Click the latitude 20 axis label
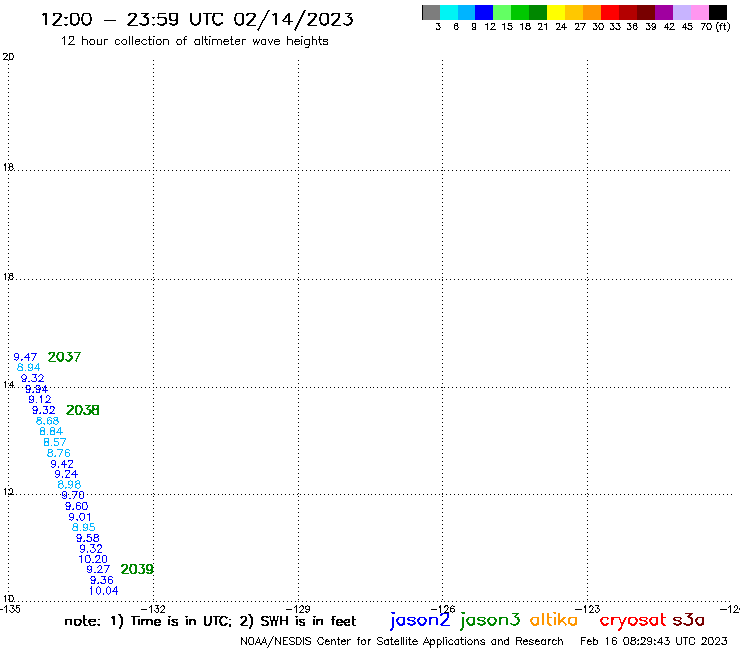The width and height of the screenshot is (740, 650). coord(8,57)
